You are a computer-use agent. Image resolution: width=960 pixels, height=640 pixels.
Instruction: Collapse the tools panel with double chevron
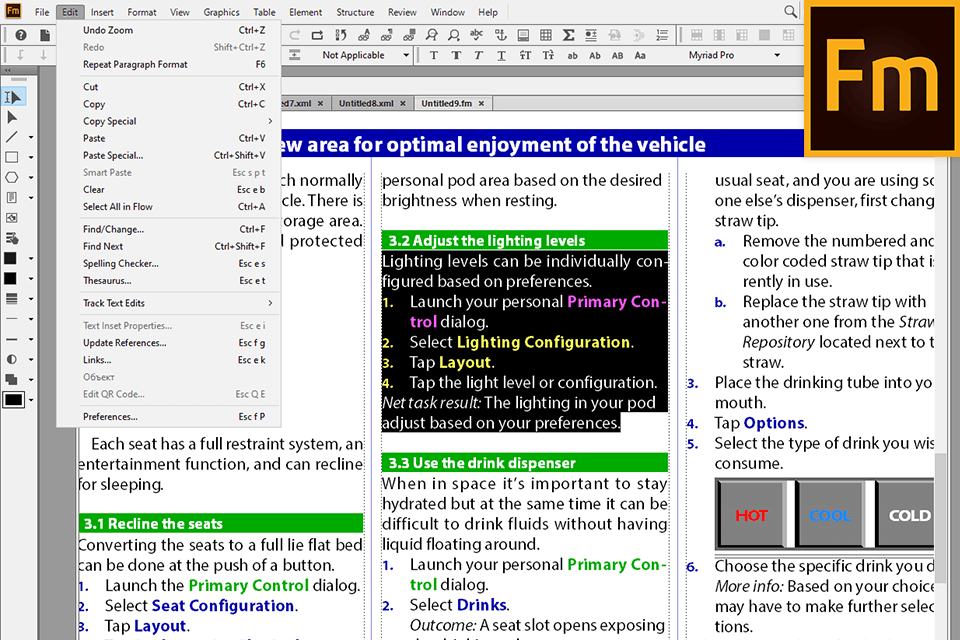7,71
